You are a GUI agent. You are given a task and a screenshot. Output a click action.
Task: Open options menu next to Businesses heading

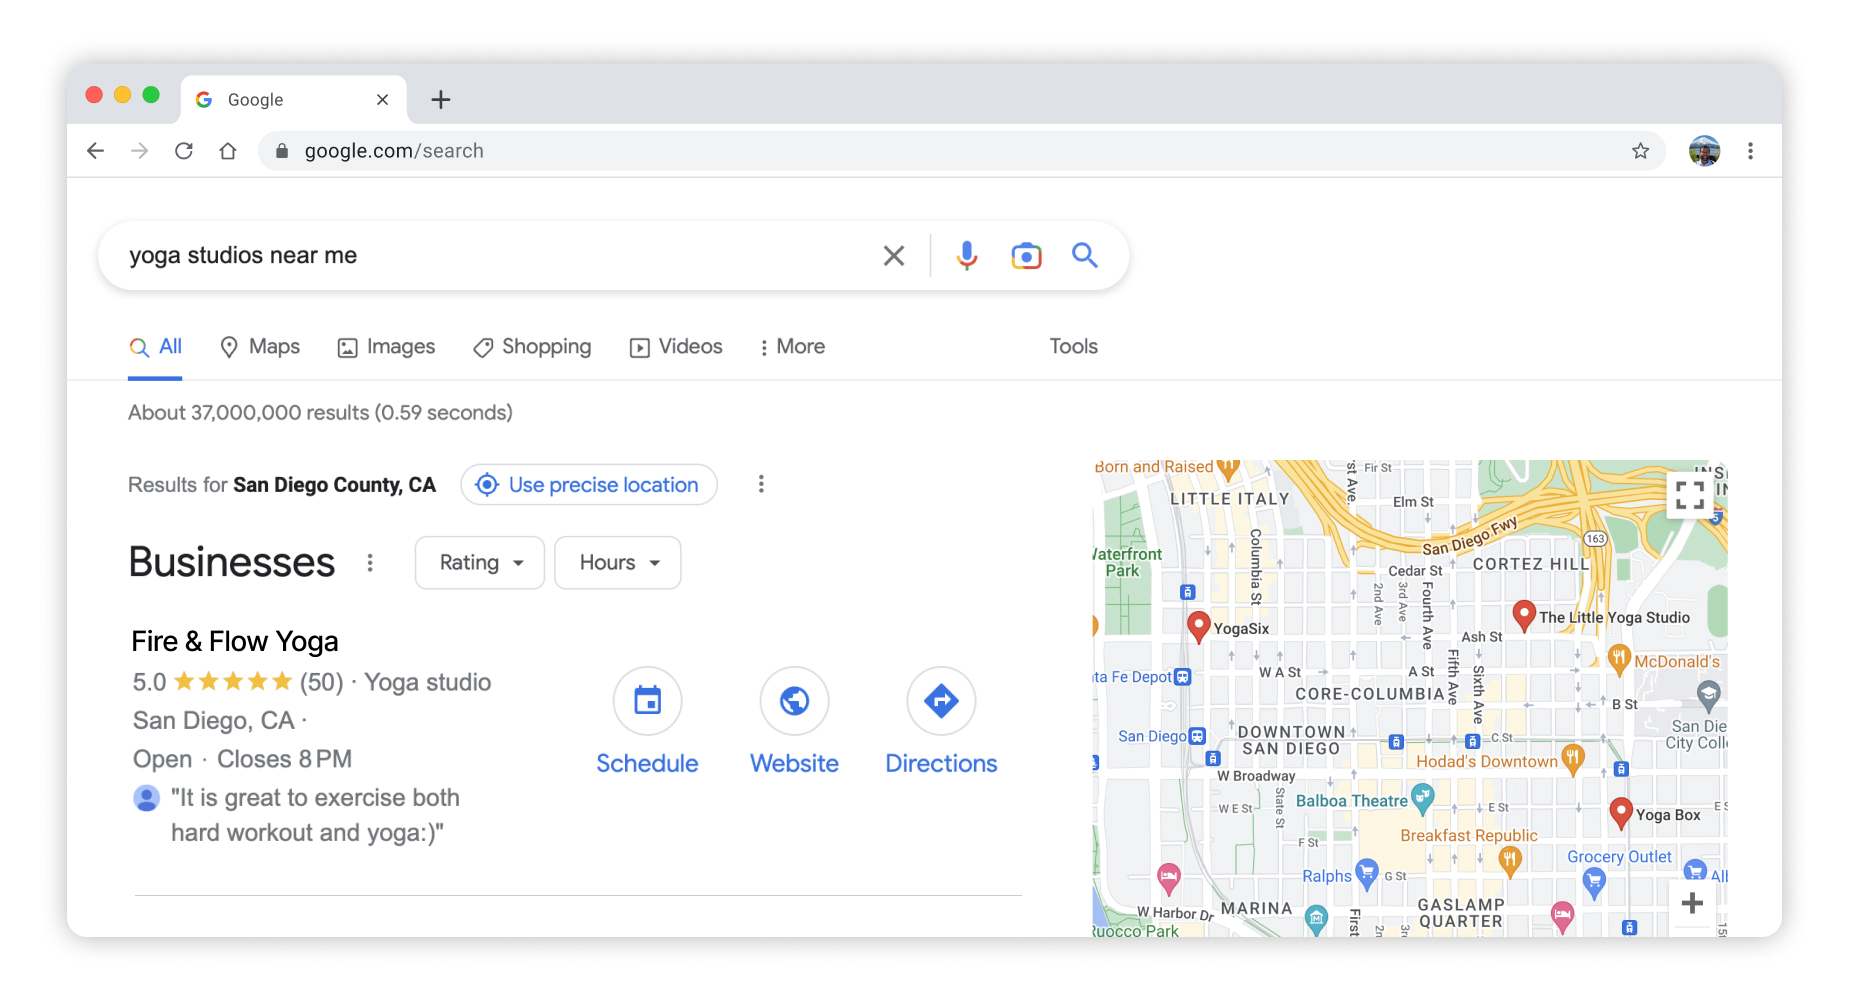pos(370,562)
